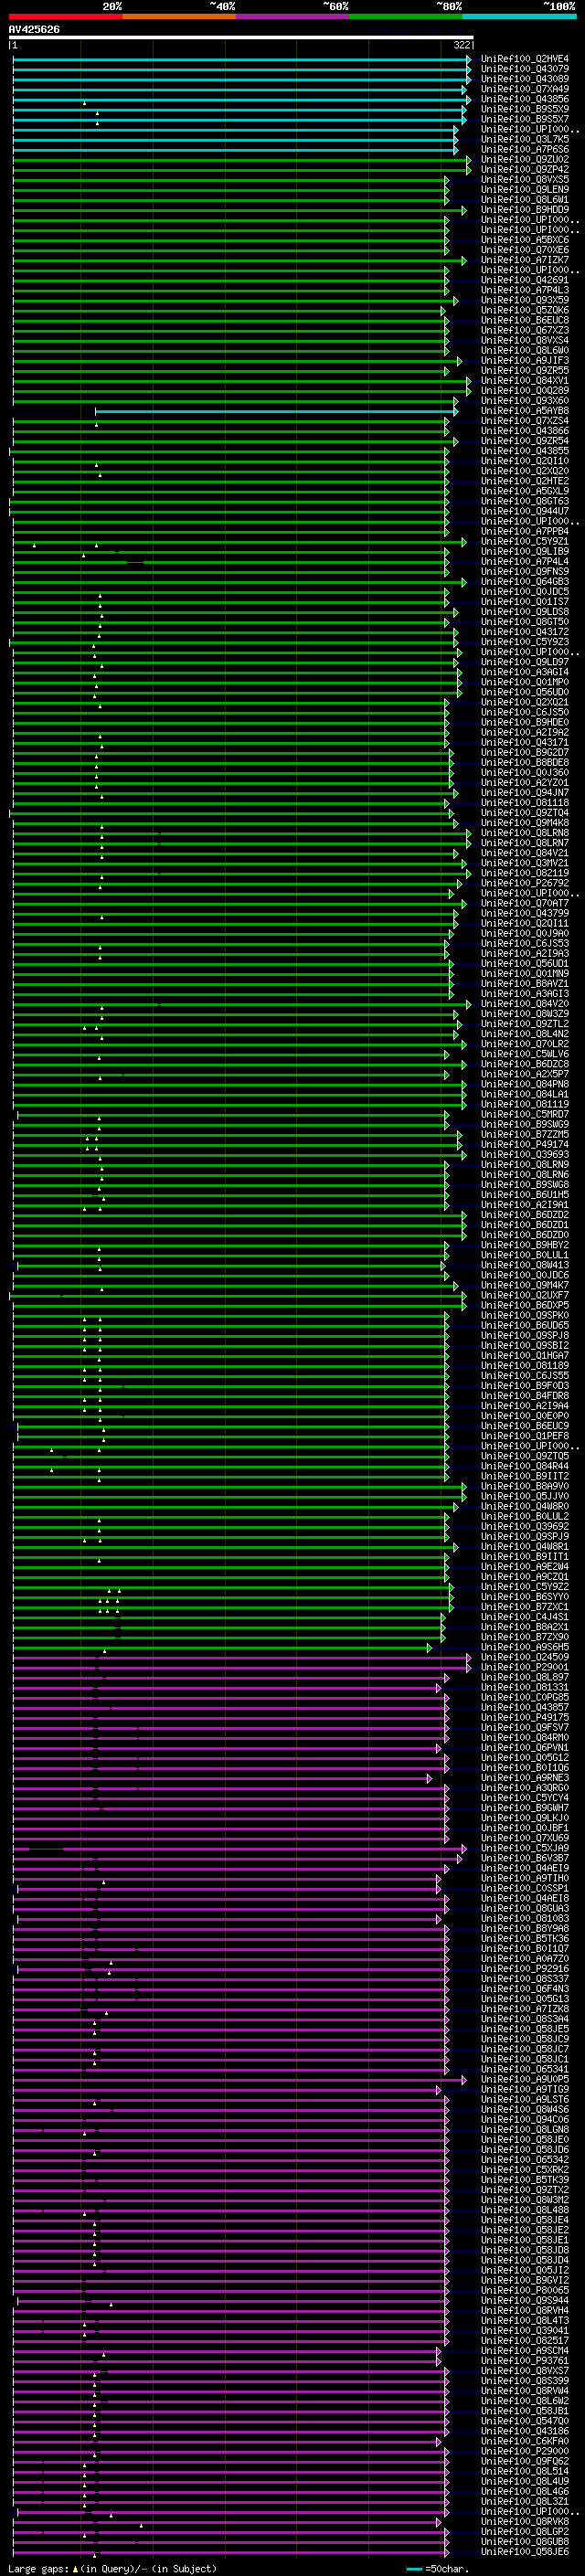The image size is (585, 2576).
Task: Click the red 20% identity legend segment
Action: 65,16
